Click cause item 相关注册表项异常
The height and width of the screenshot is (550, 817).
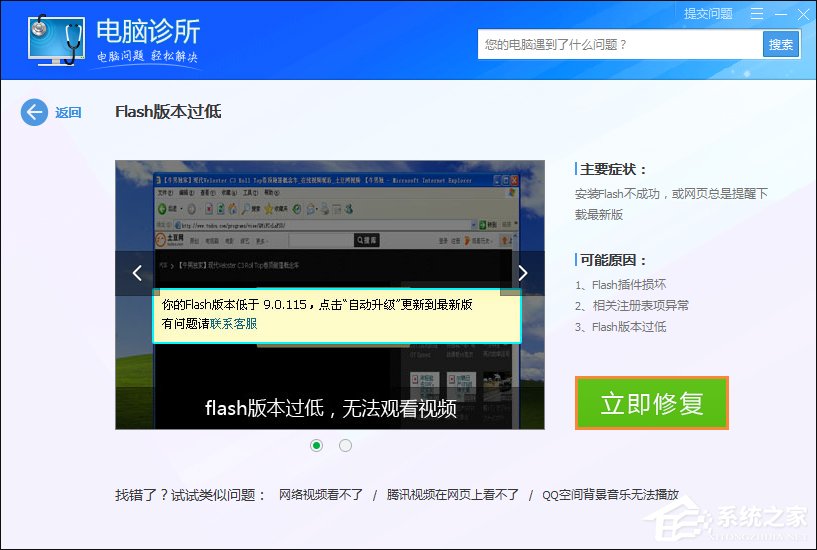pos(632,306)
